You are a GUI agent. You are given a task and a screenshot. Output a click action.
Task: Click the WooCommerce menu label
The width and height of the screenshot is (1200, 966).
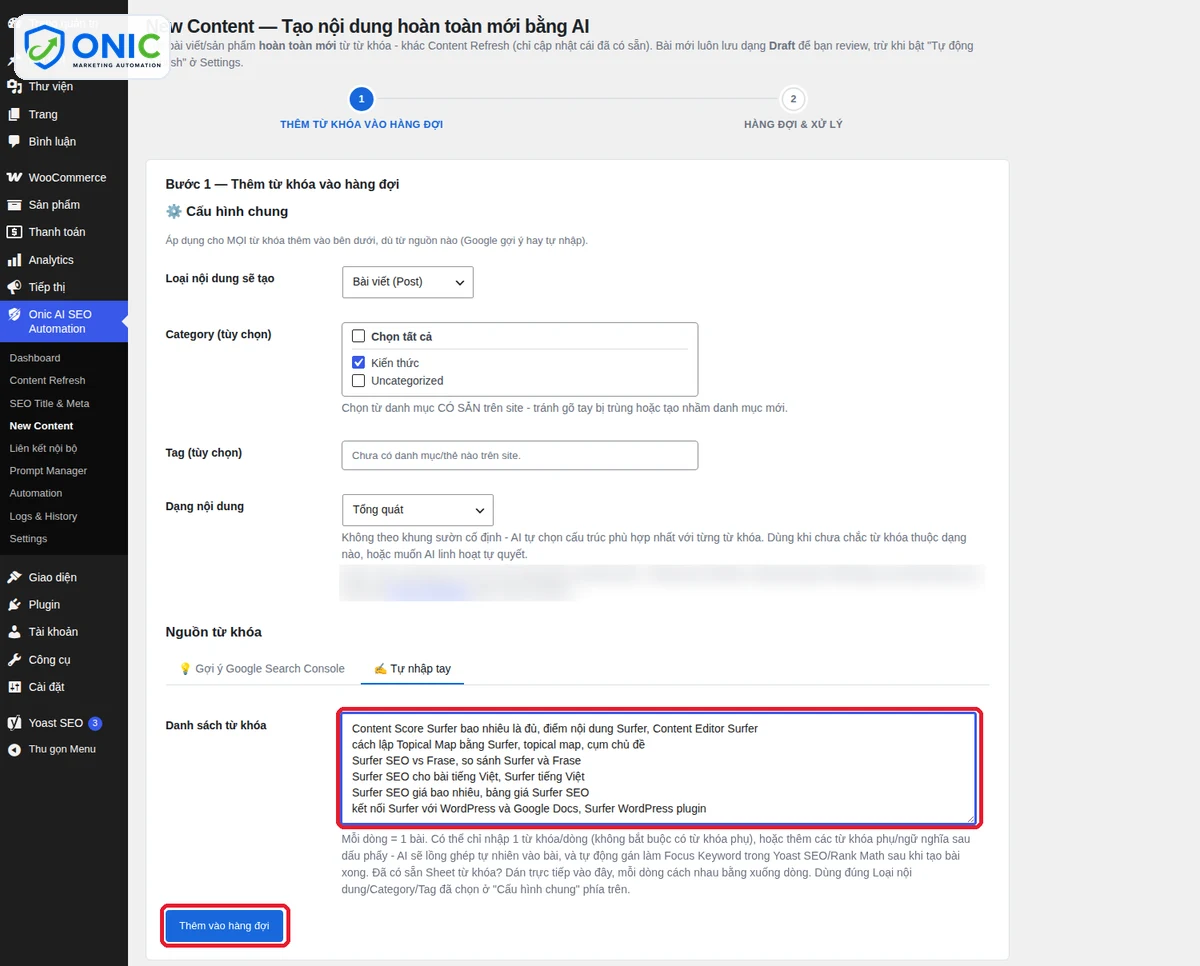point(67,177)
